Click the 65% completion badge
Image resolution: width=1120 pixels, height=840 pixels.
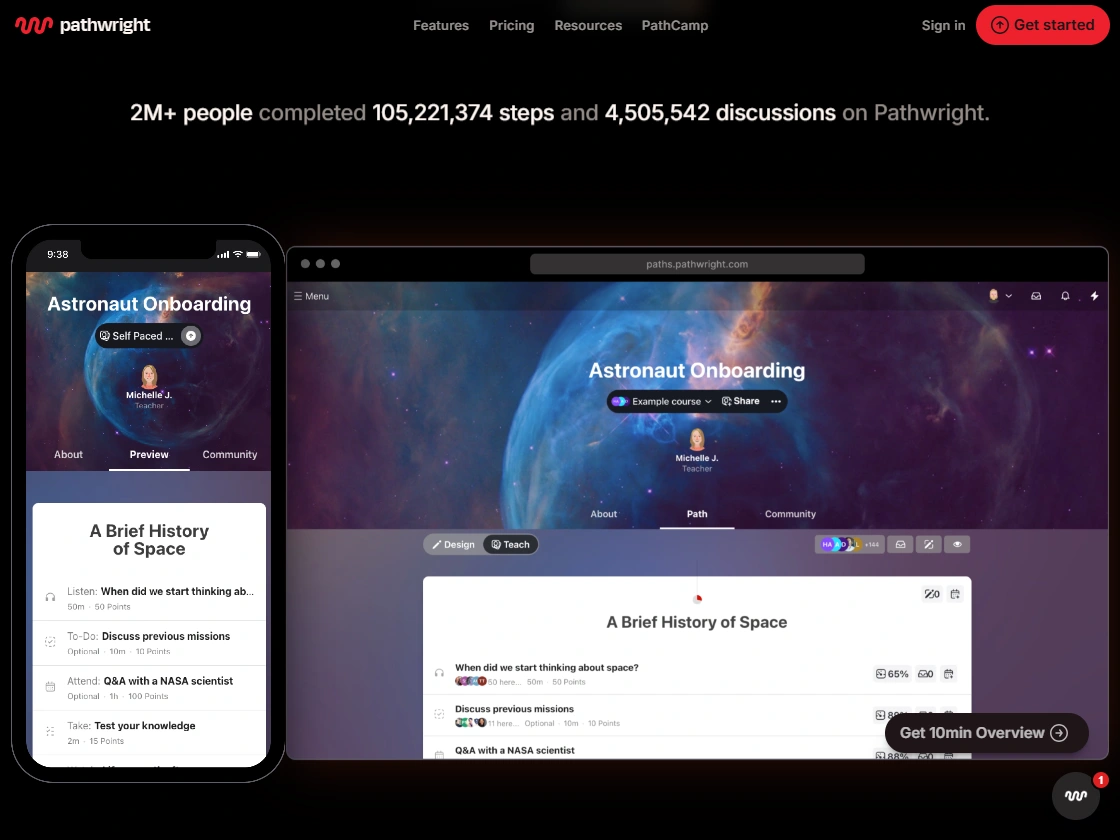(892, 674)
